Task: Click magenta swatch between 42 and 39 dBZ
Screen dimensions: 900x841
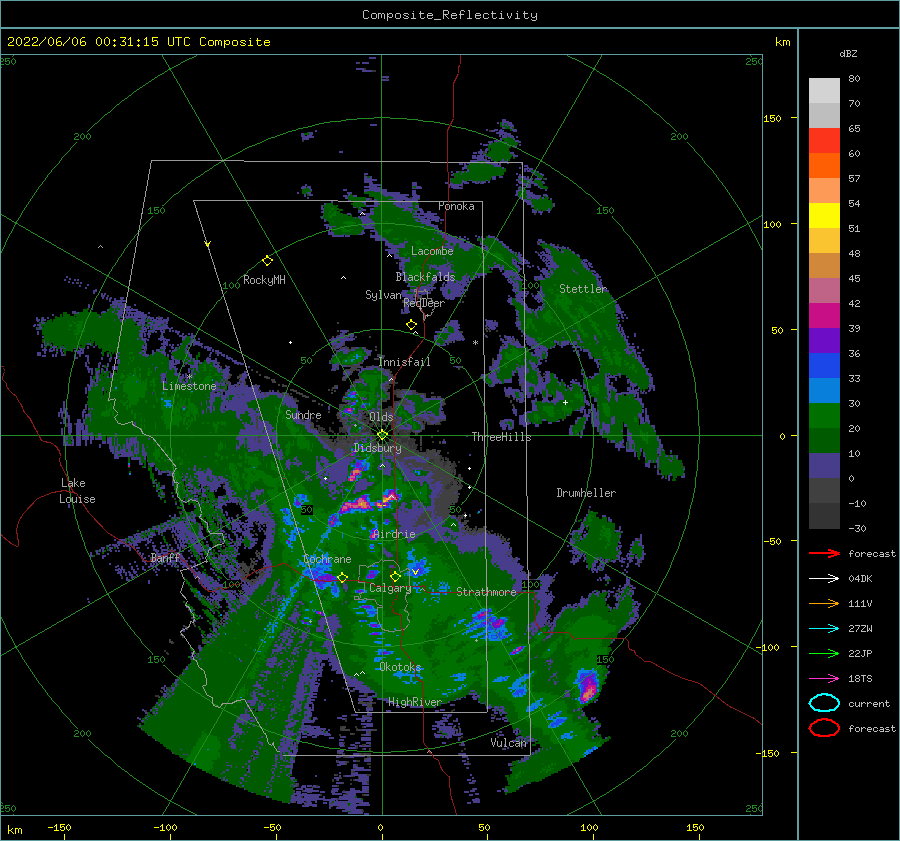Action: [x=824, y=316]
